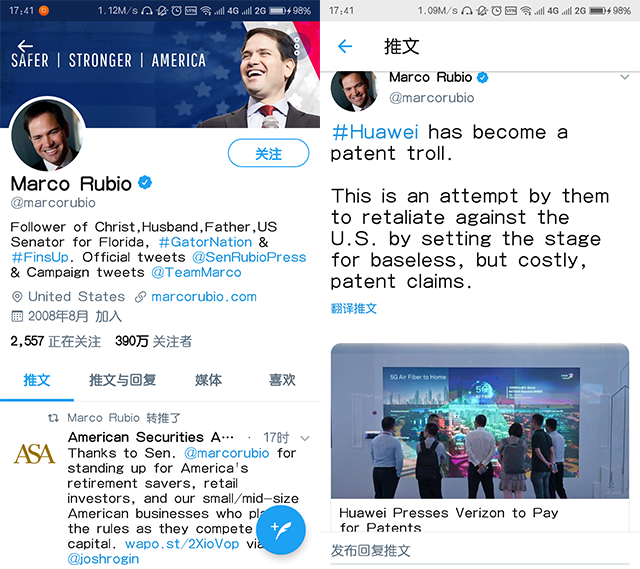This screenshot has height=569, width=640.
Task: Open the 喜欢 tab
Action: [282, 380]
